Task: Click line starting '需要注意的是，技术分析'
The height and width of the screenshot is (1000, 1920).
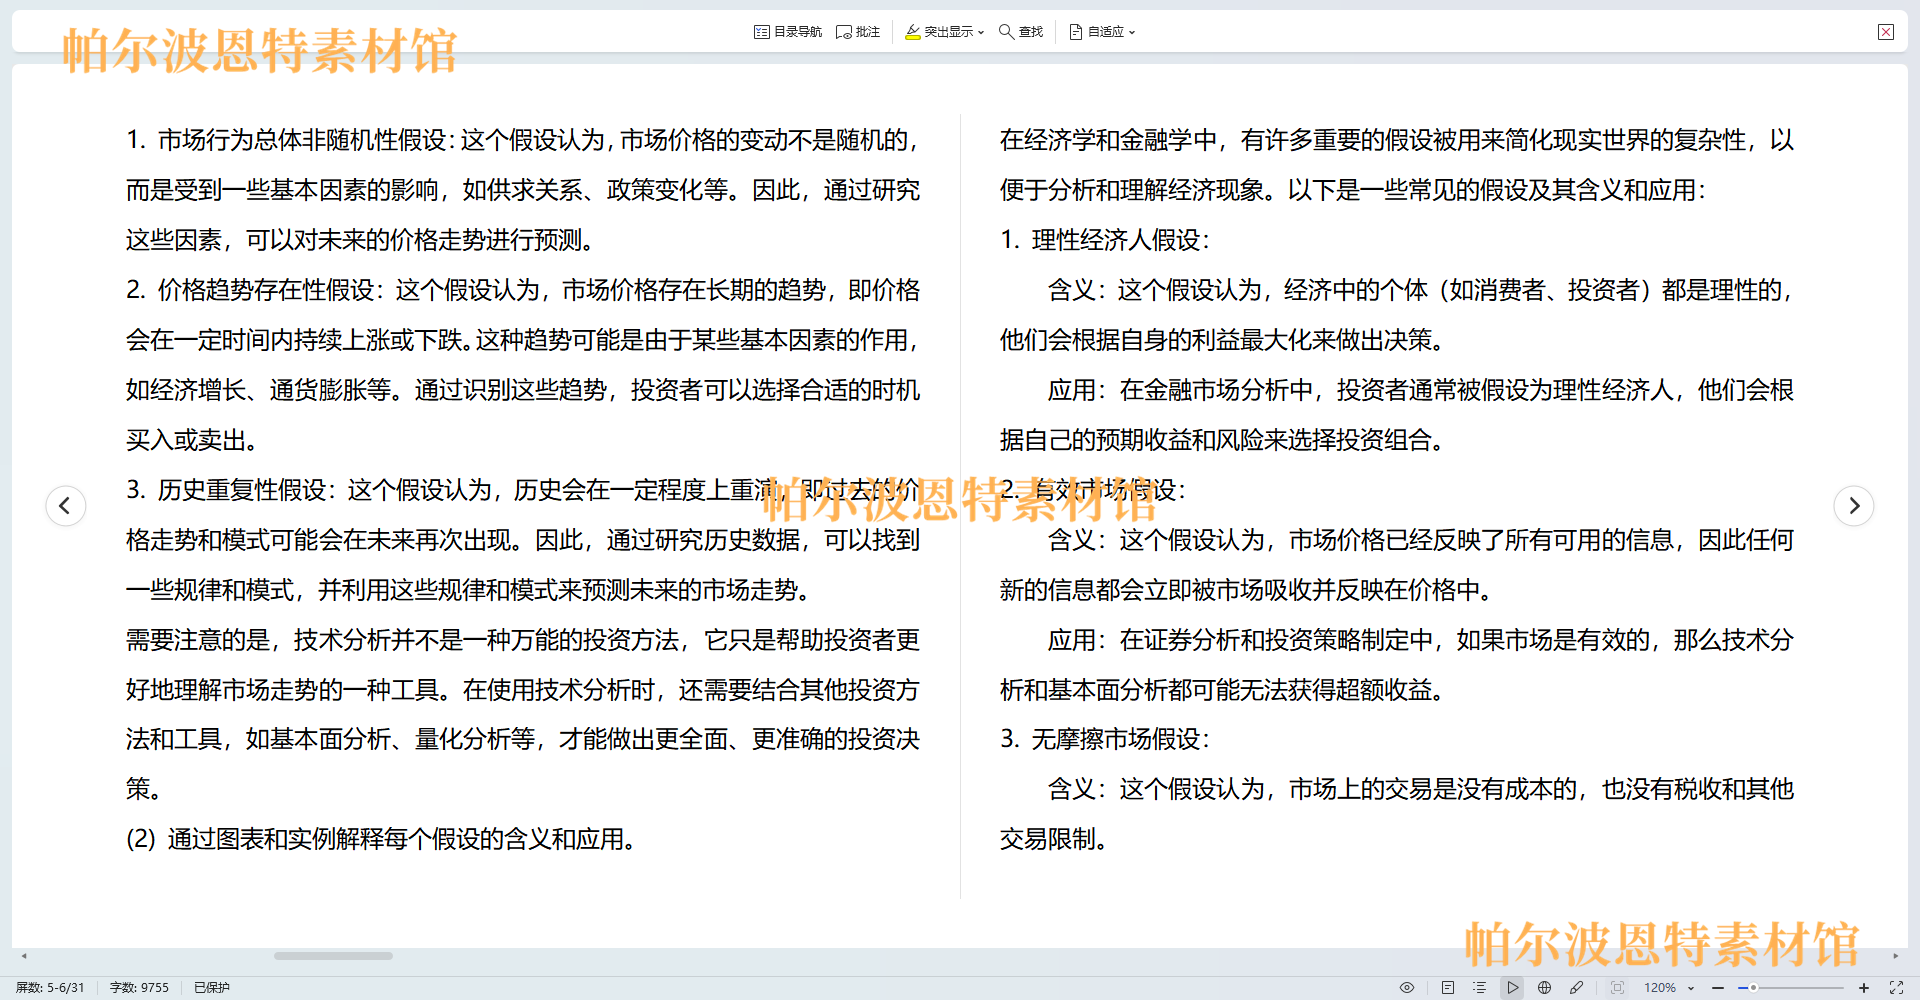Action: coord(523,640)
